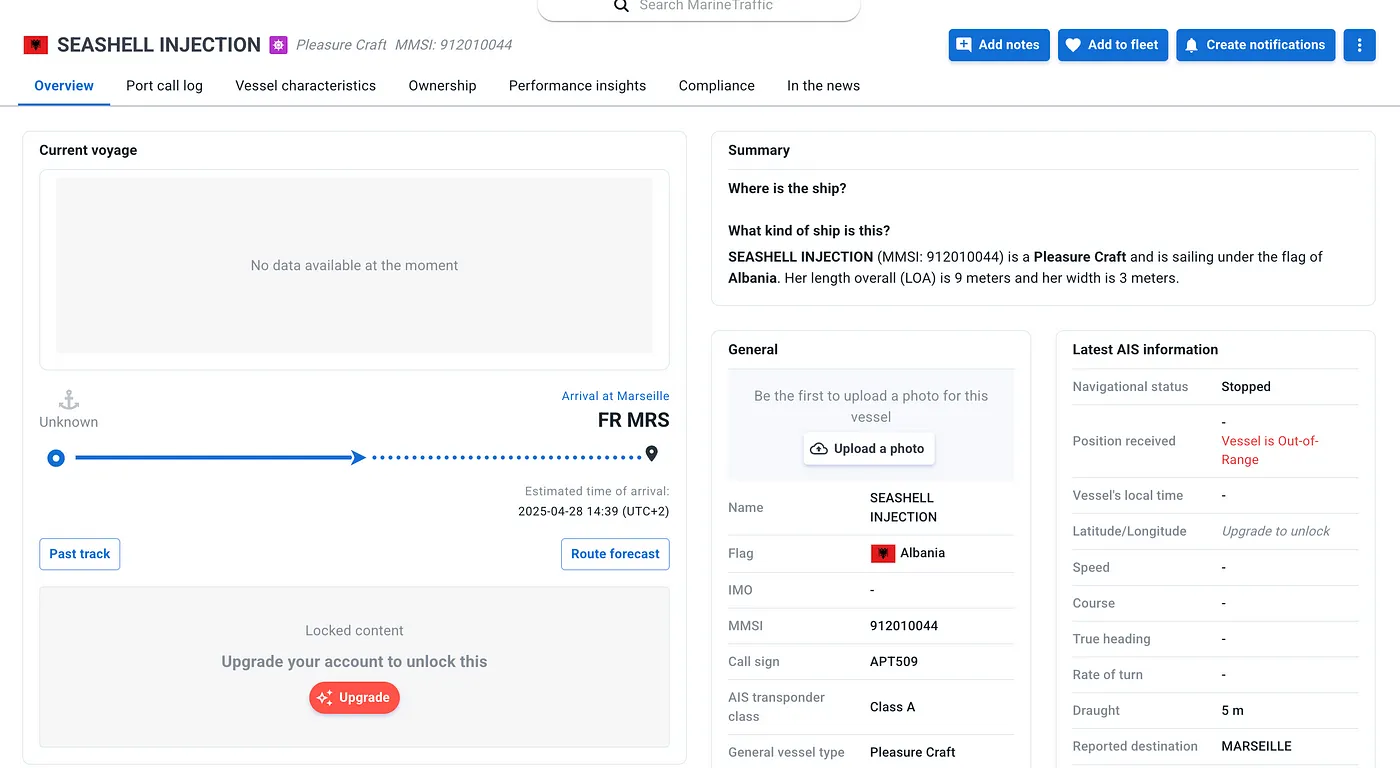Click the Upgrade to unlock text
Image resolution: width=1400 pixels, height=768 pixels.
(x=1275, y=531)
